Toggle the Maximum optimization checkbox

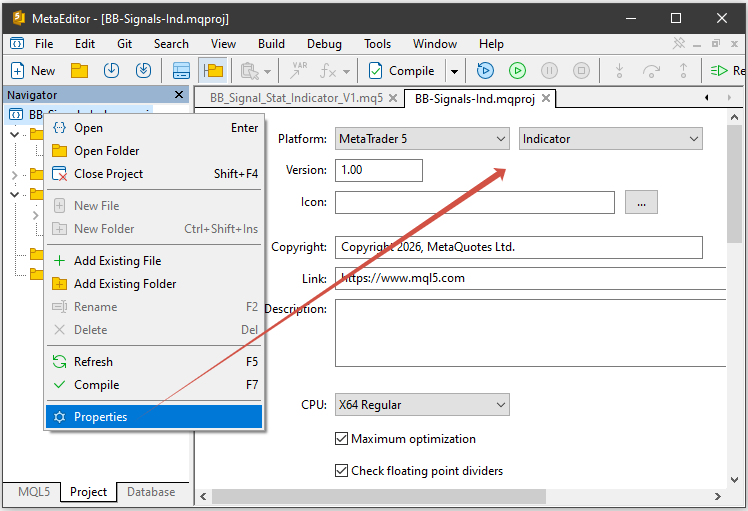pyautogui.click(x=341, y=438)
